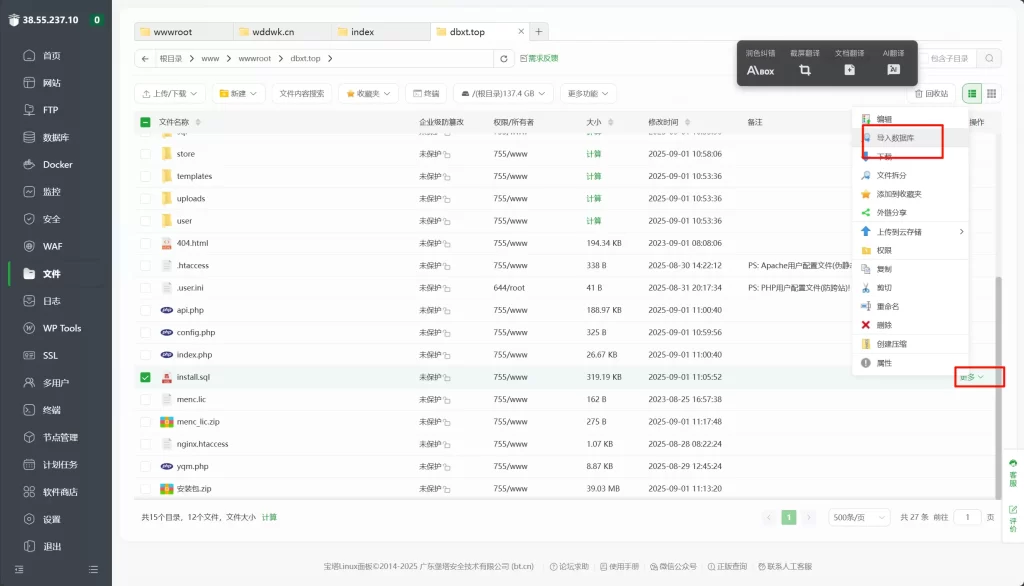This screenshot has width=1024, height=586.
Task: Toggle the select-all checkbox in the table header
Action: click(145, 122)
